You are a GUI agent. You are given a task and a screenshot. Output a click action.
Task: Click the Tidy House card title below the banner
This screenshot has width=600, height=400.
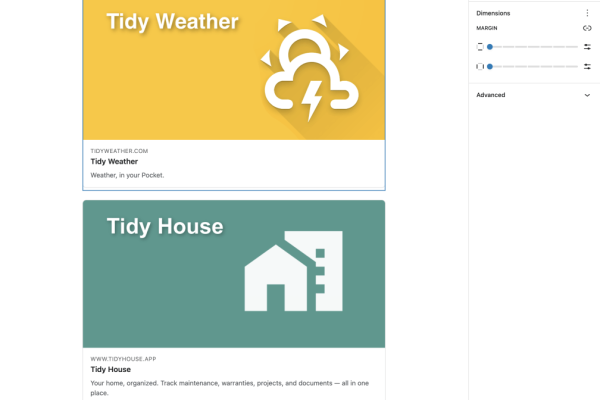[x=110, y=369]
